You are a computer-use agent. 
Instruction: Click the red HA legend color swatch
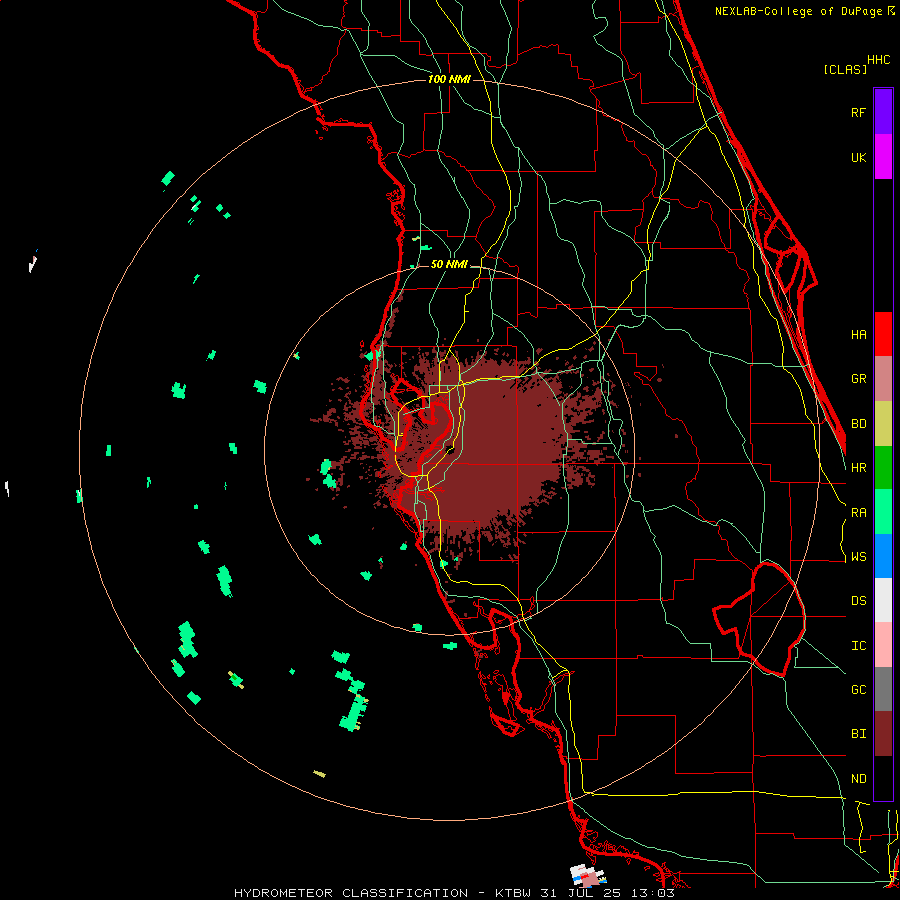883,334
